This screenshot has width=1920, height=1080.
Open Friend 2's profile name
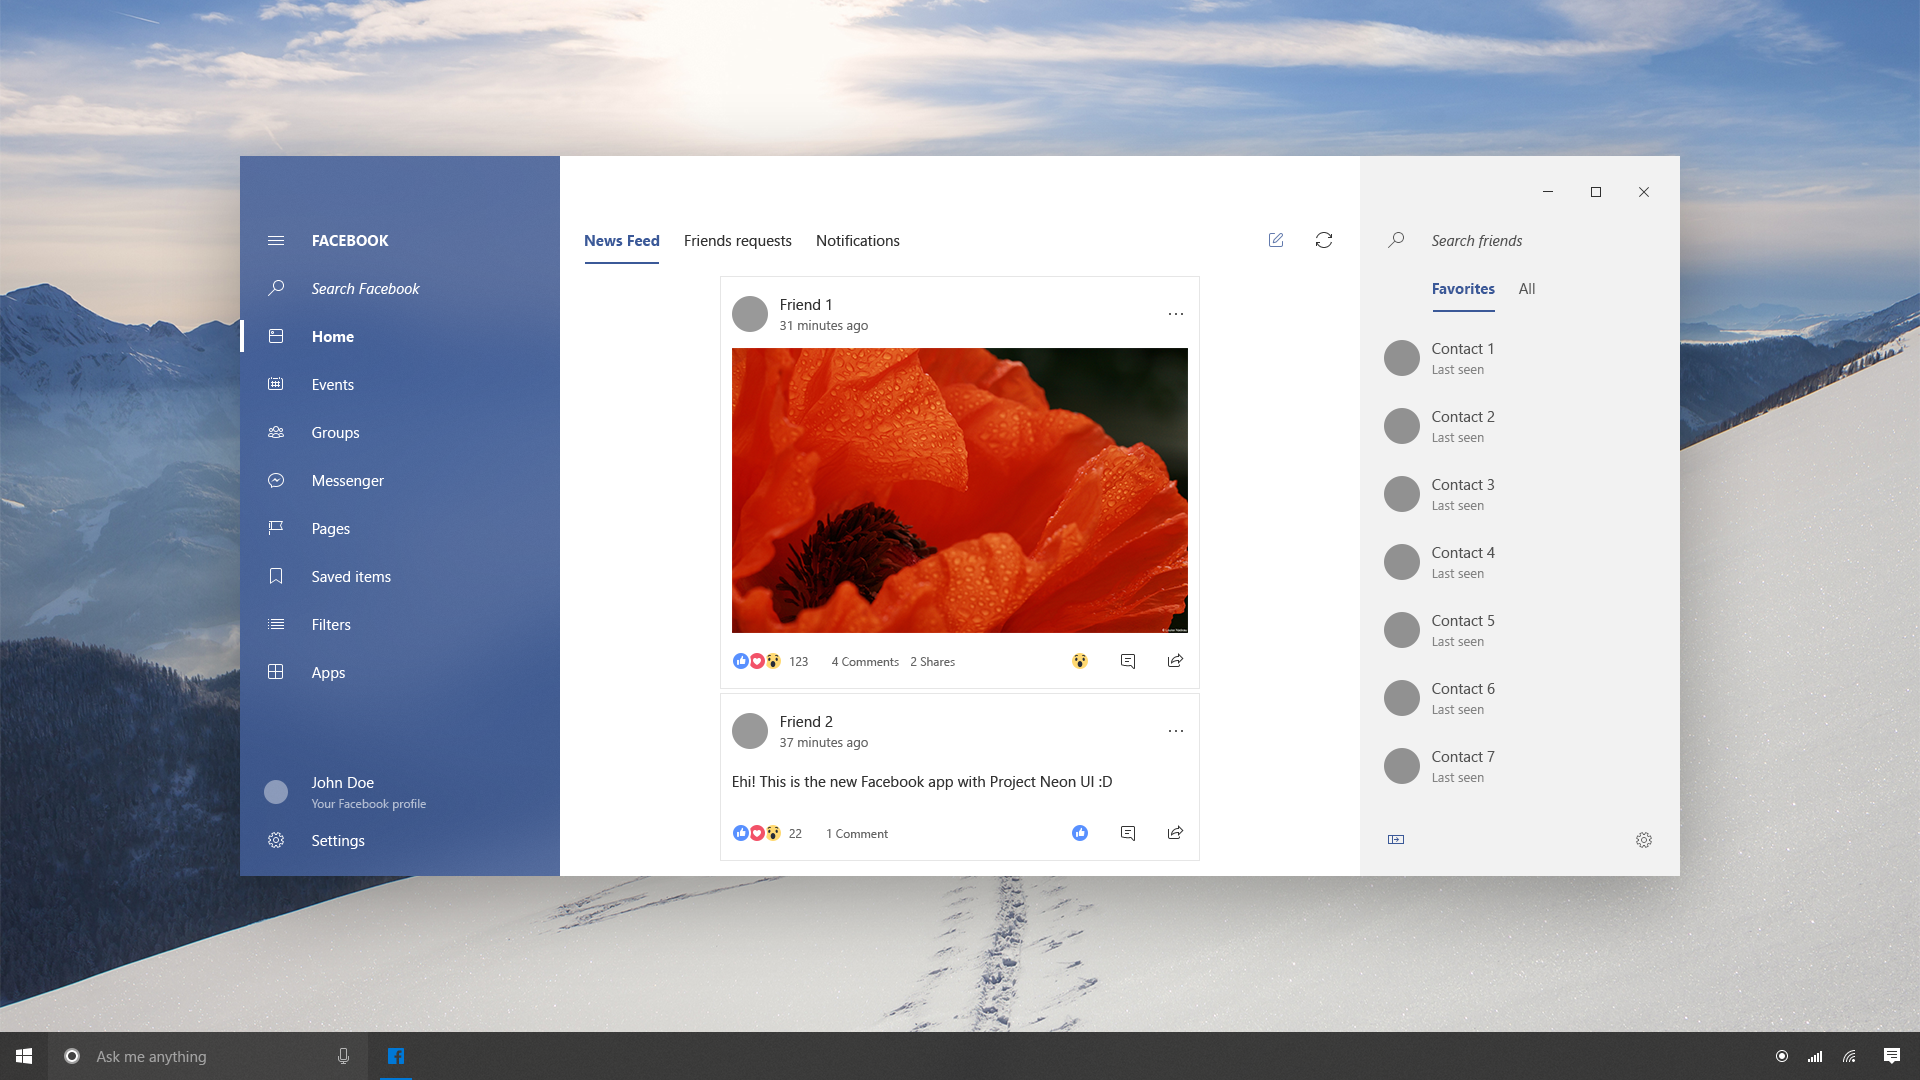point(806,722)
